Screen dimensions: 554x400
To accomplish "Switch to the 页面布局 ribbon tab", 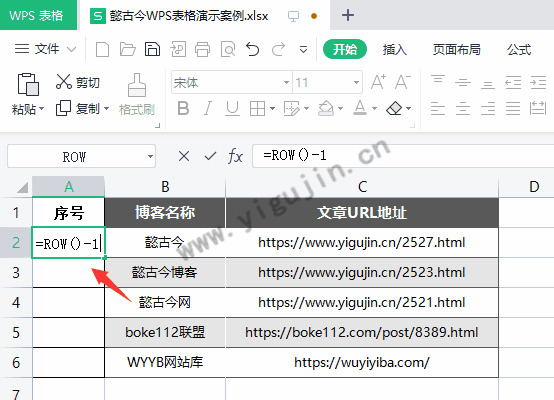I will 457,49.
